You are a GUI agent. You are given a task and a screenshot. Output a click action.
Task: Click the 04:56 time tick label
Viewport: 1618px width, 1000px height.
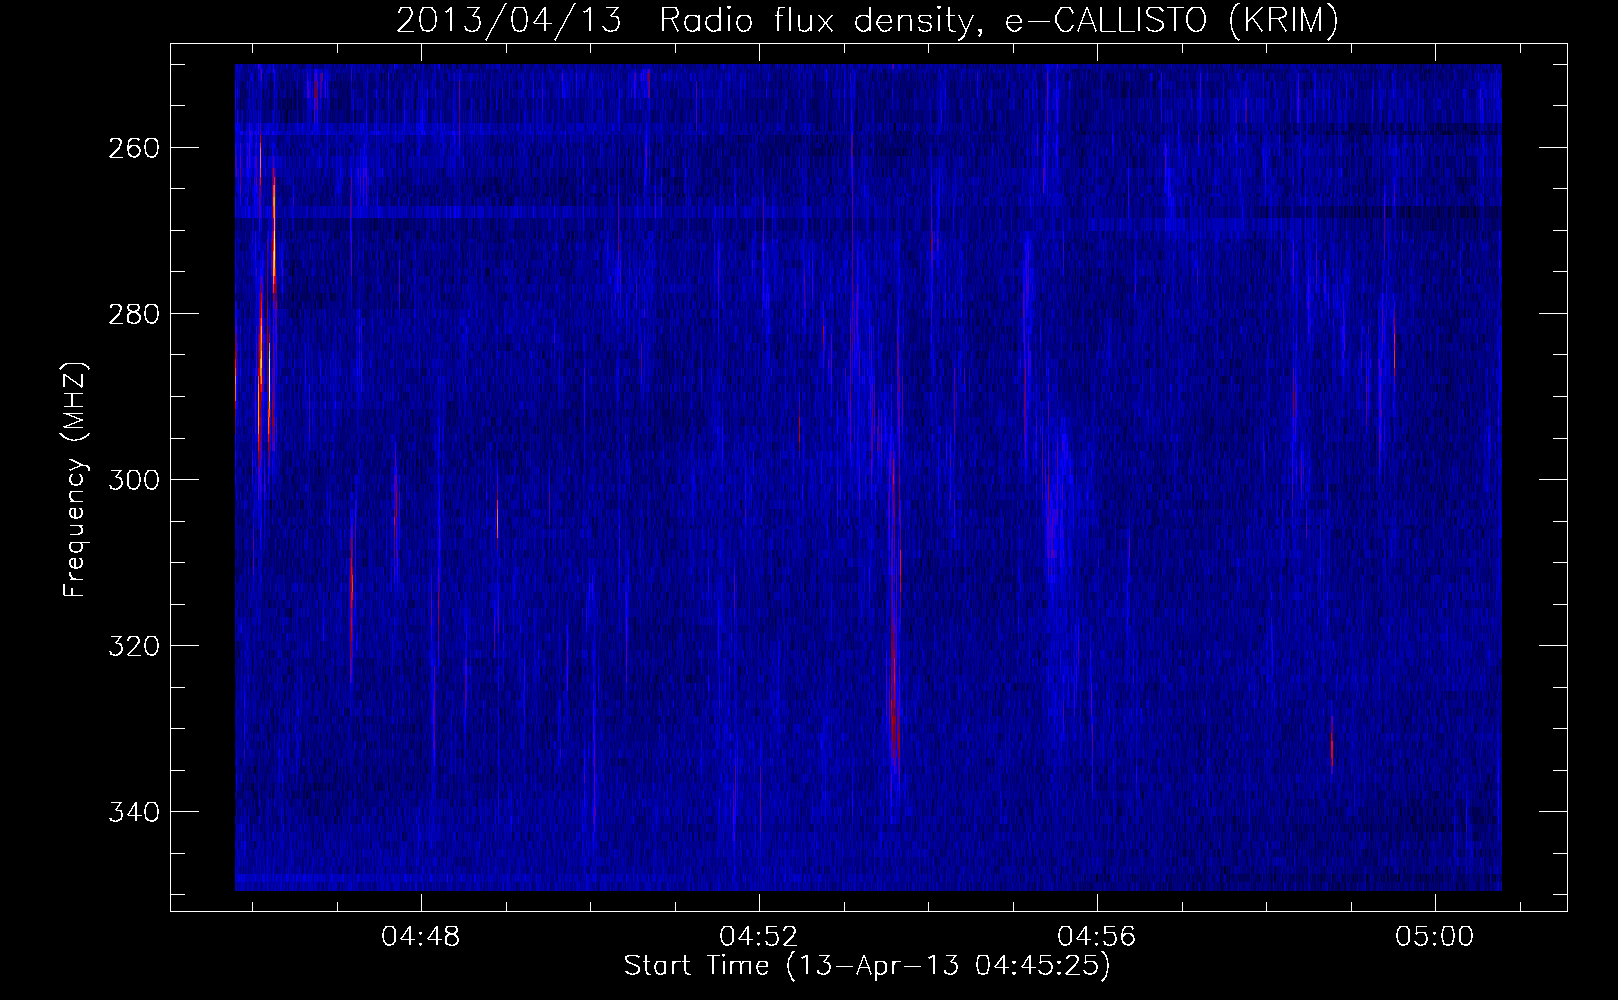coord(1097,937)
